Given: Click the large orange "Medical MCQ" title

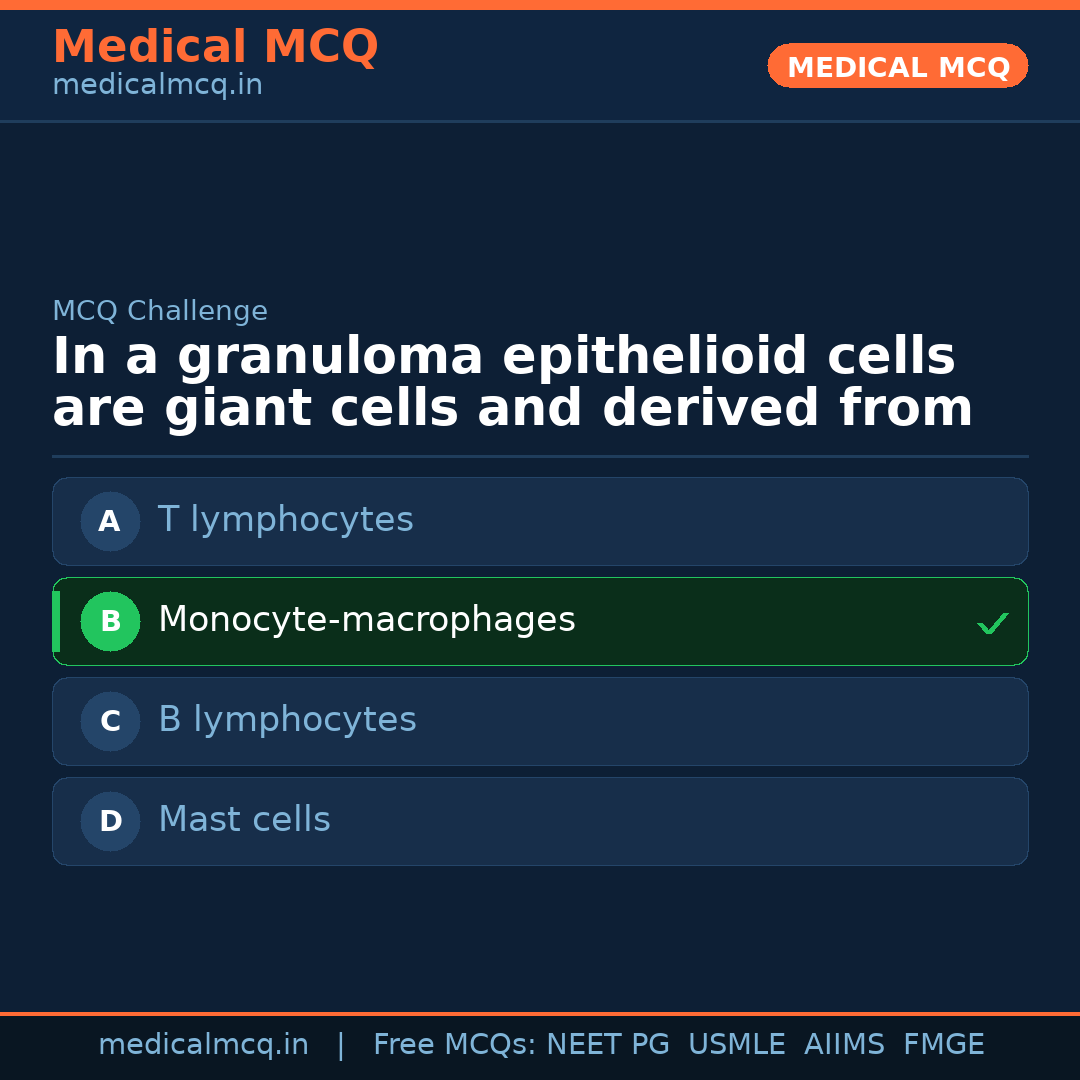Looking at the screenshot, I should [x=215, y=47].
